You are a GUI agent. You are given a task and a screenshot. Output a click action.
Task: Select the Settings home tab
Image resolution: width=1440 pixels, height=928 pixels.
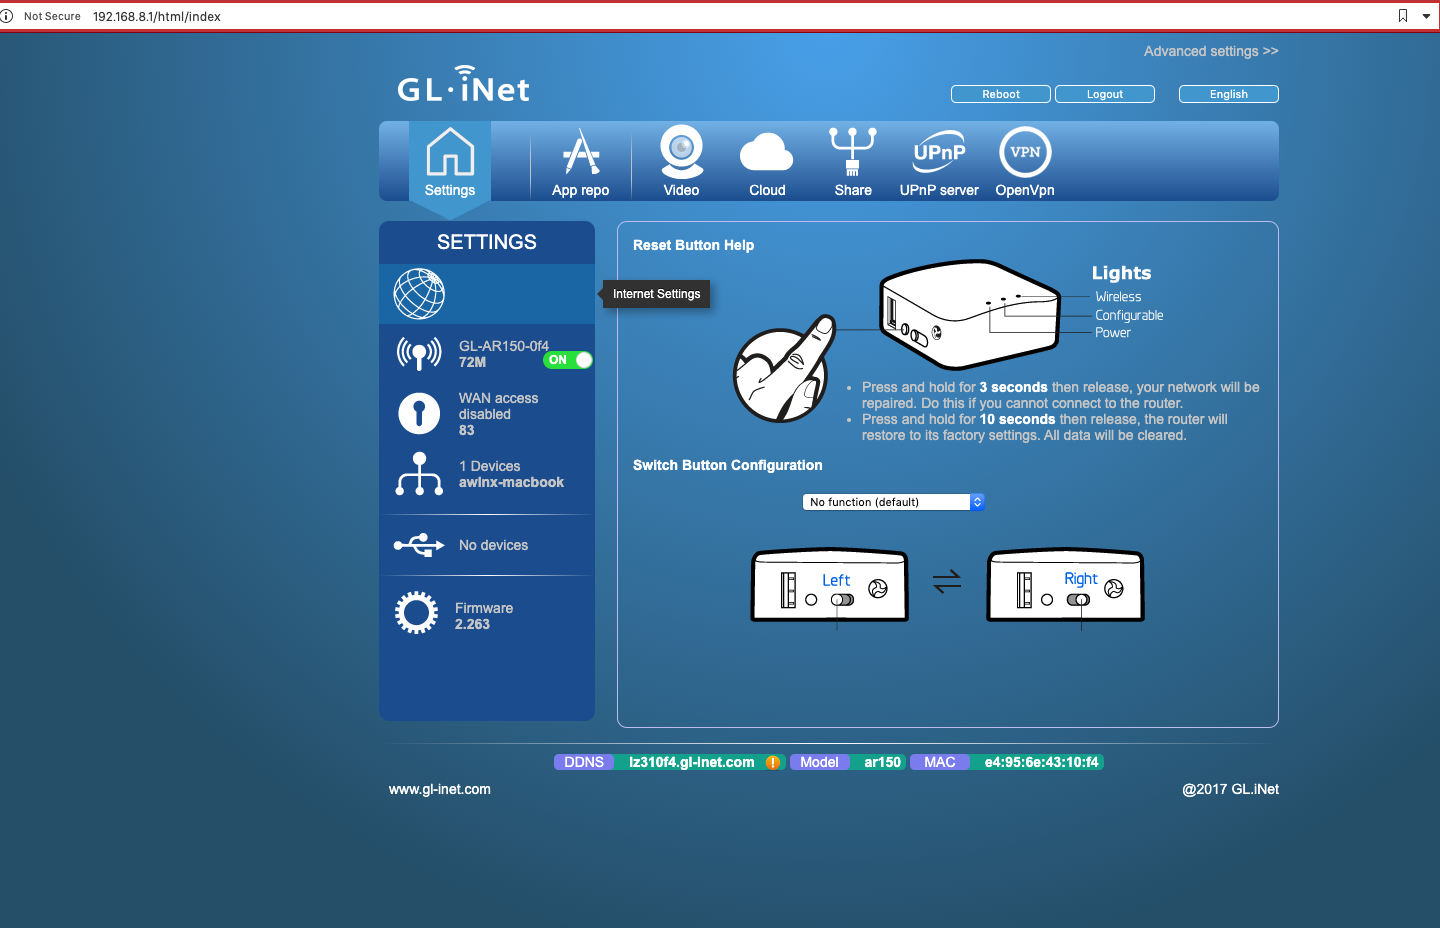(450, 162)
